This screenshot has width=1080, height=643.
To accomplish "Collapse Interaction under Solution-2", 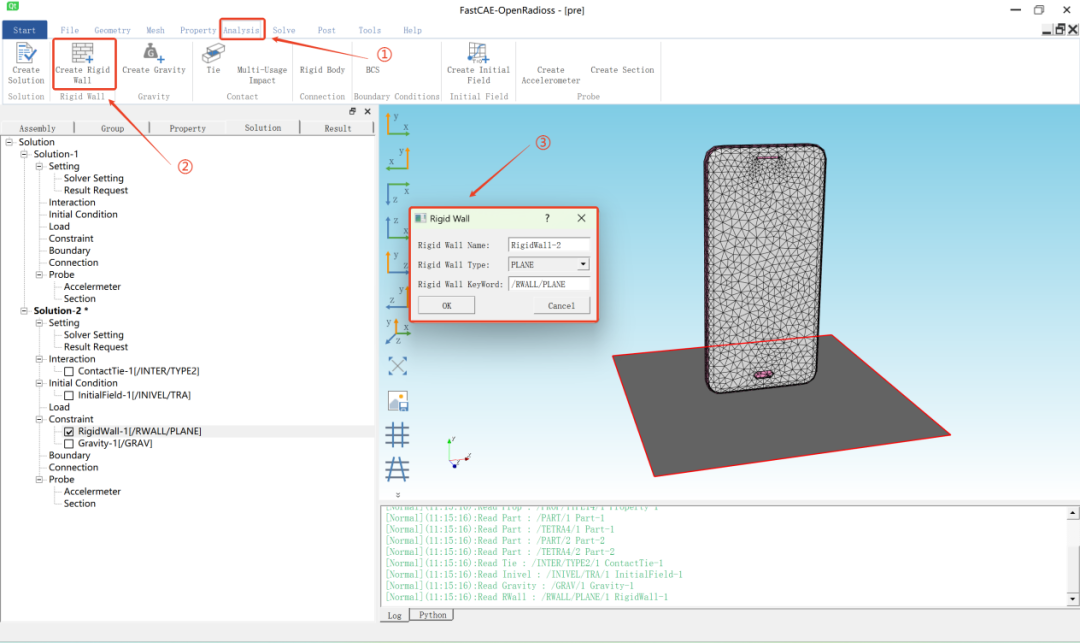I will 39,359.
